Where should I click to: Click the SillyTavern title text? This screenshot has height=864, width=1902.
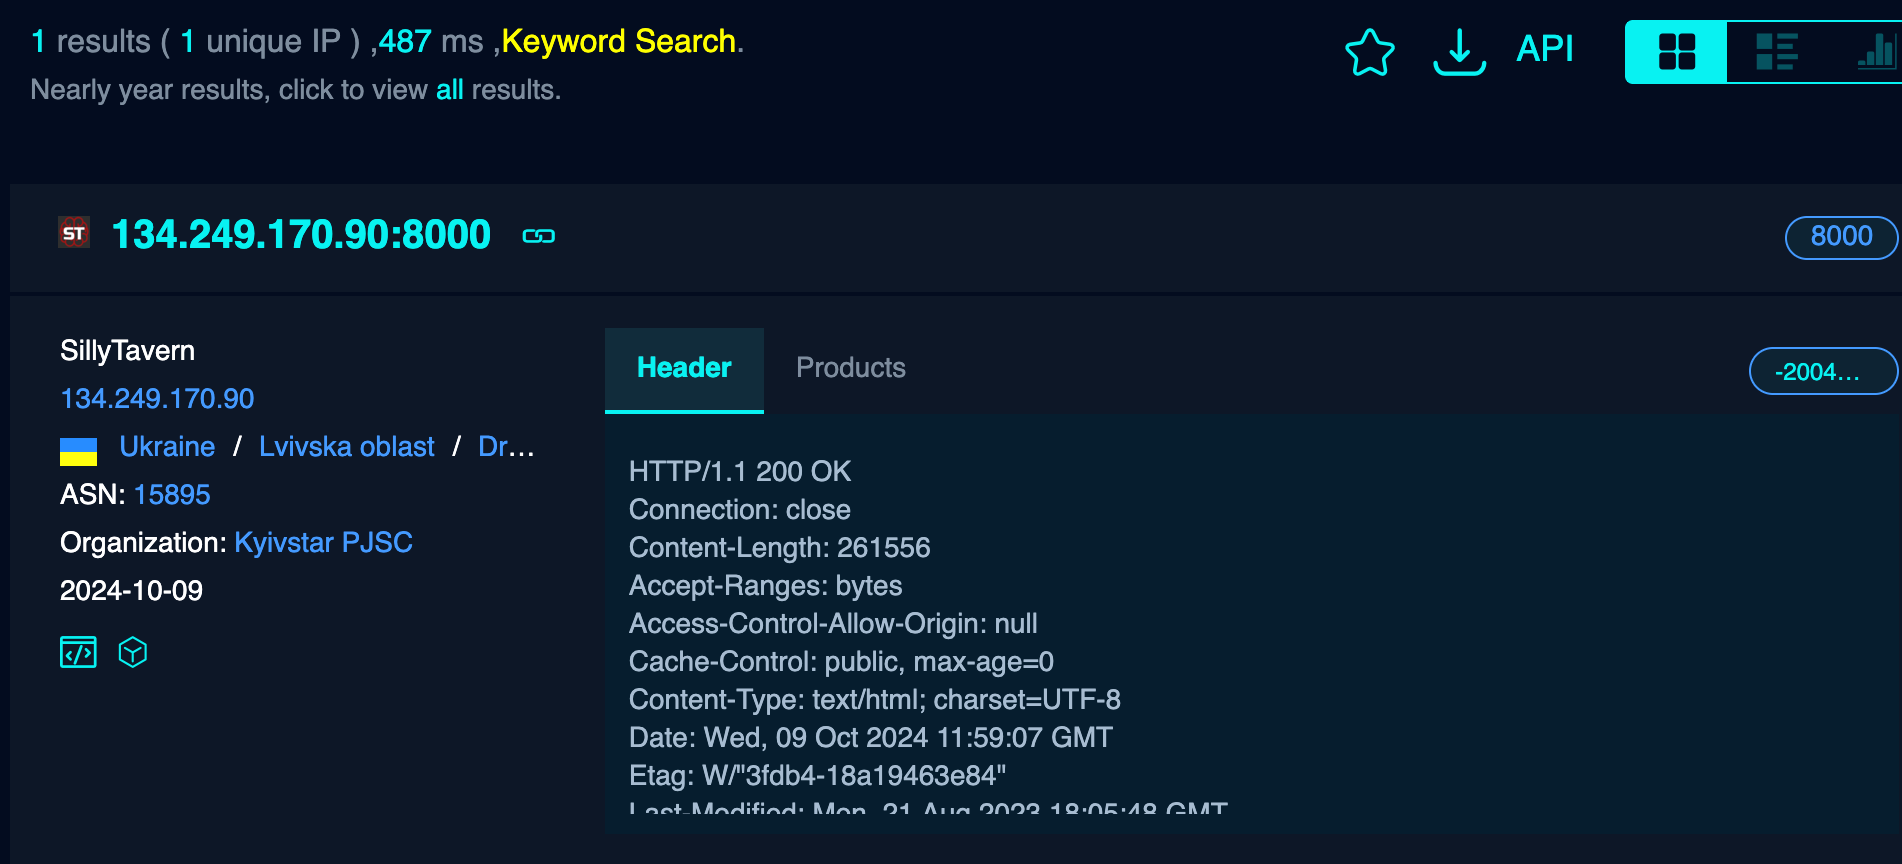[x=127, y=351]
